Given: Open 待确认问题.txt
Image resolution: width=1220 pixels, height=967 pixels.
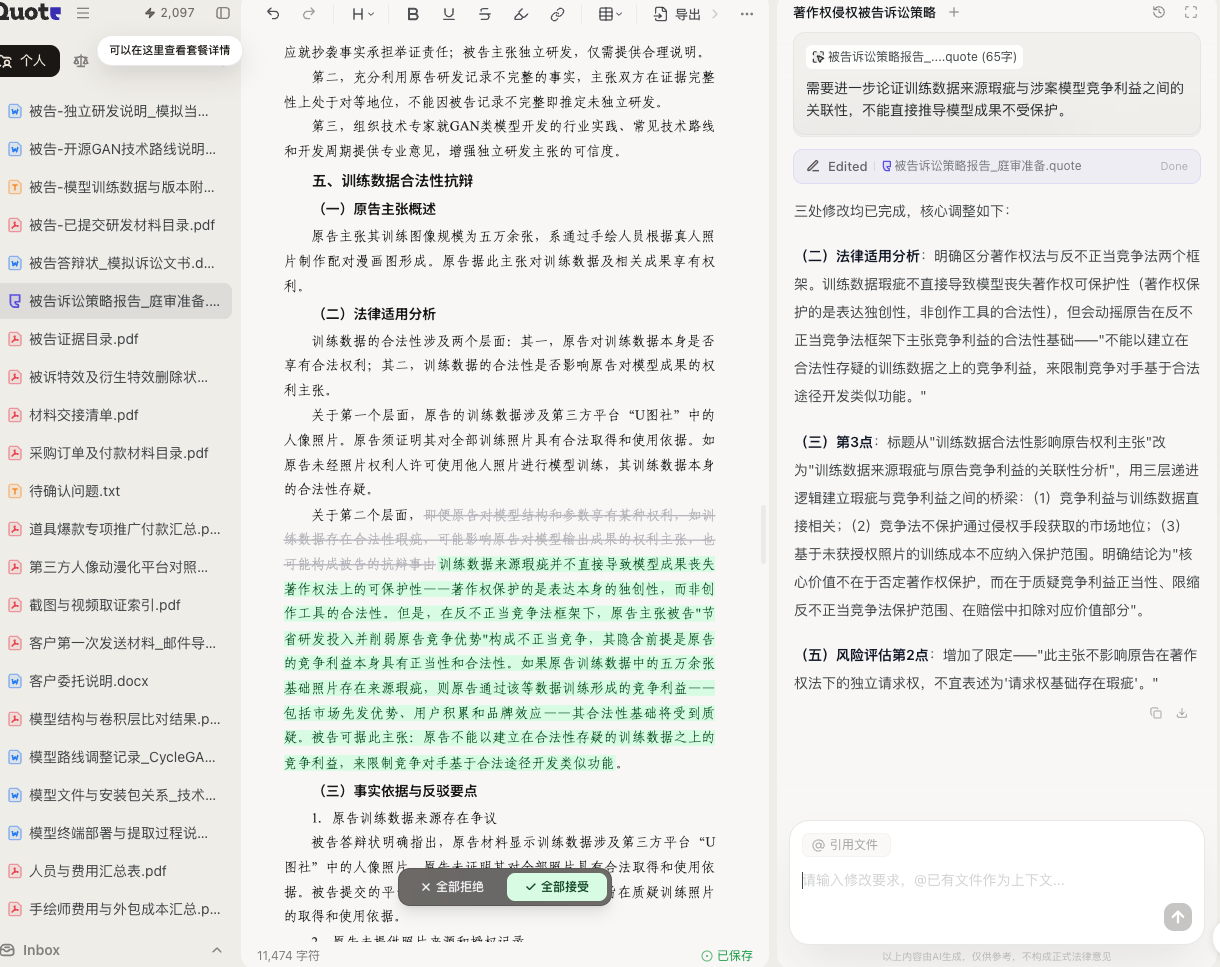Looking at the screenshot, I should (116, 491).
